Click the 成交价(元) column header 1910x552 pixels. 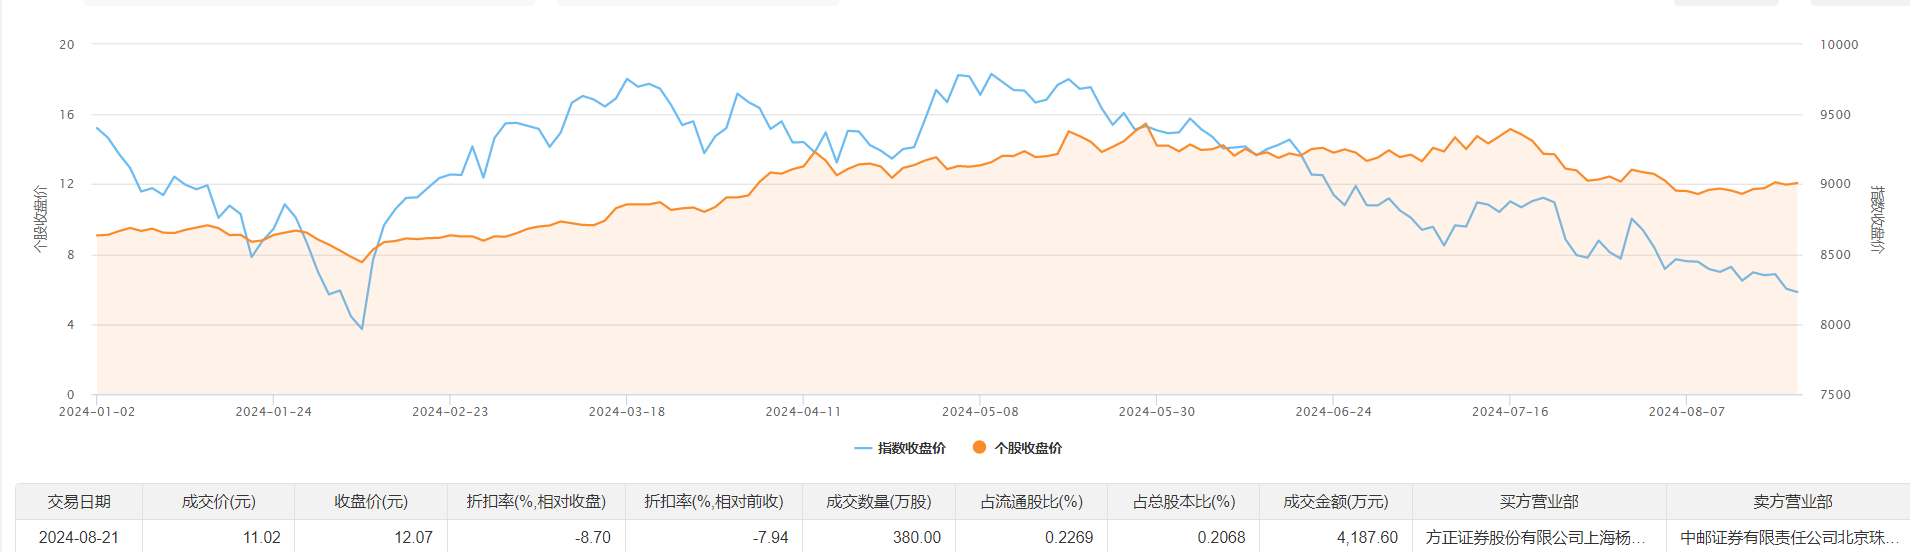click(x=218, y=502)
